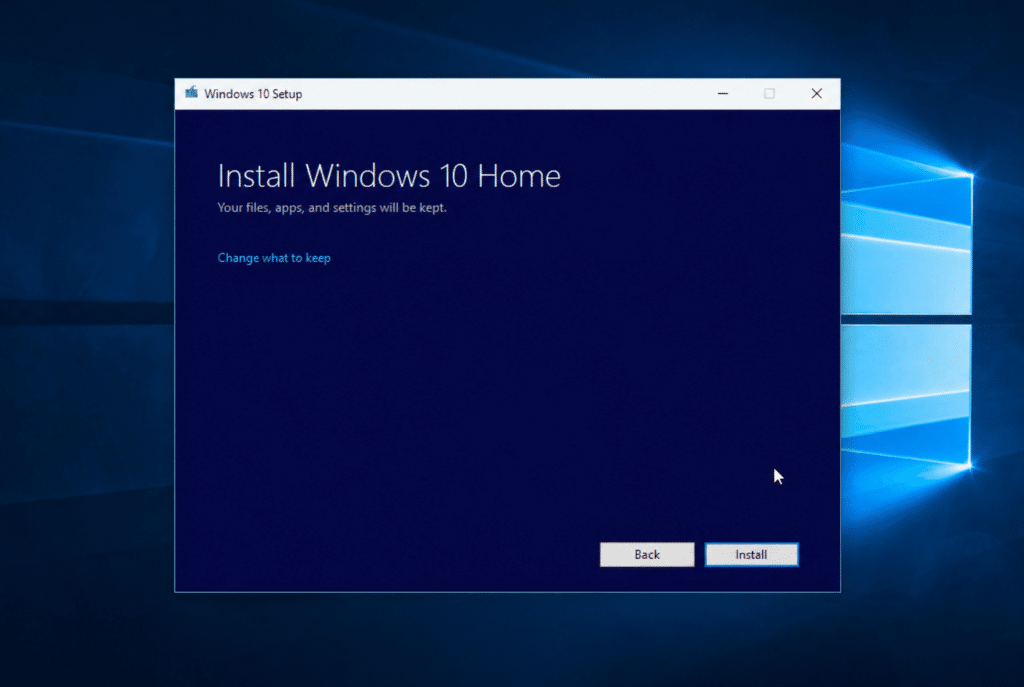Open the Change what to keep link
Viewport: 1024px width, 687px height.
coord(274,258)
